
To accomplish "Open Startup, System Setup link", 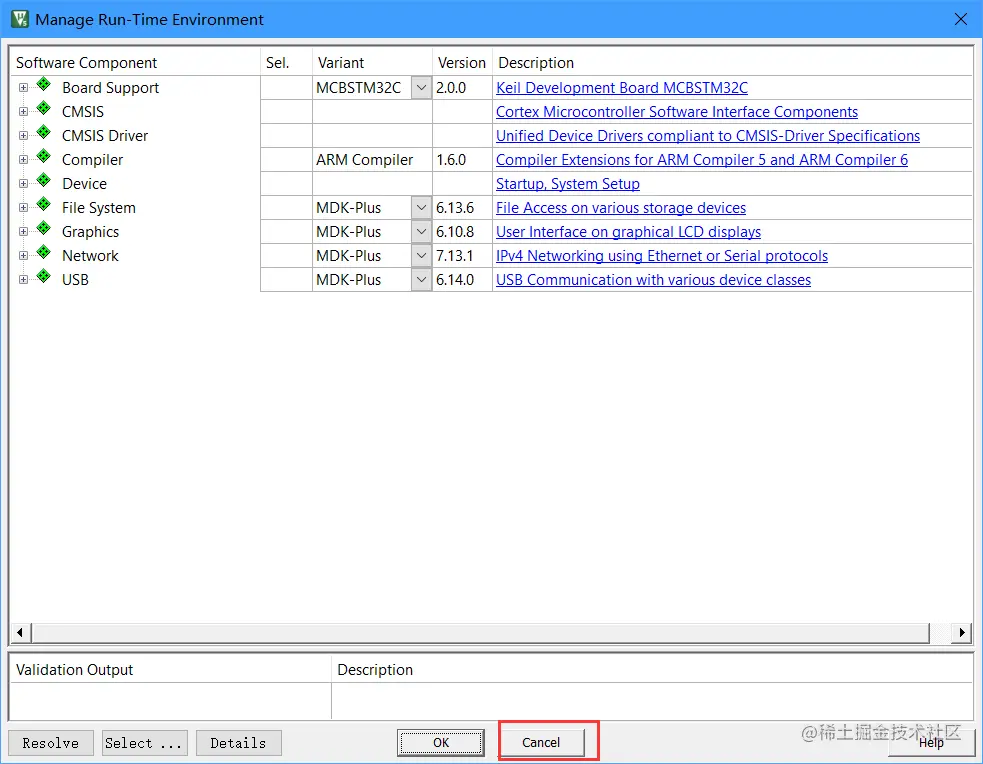I will [568, 184].
